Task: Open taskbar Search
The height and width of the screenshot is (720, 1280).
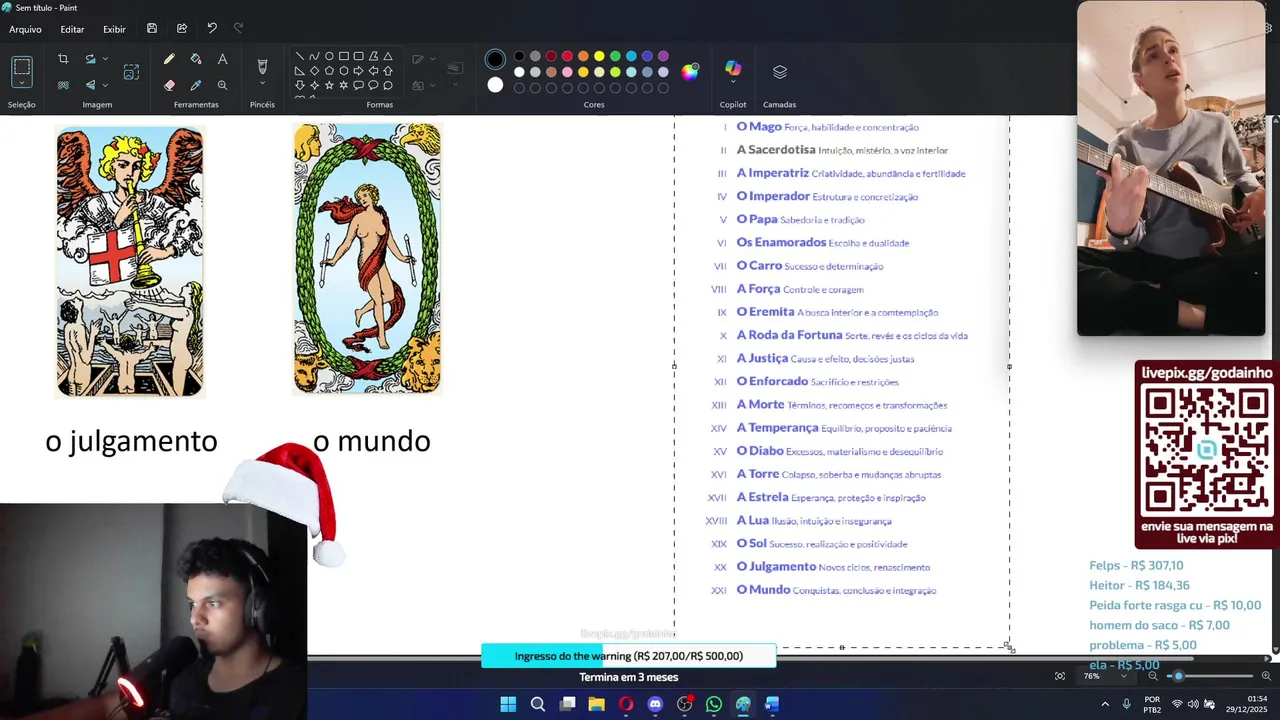Action: pyautogui.click(x=538, y=704)
